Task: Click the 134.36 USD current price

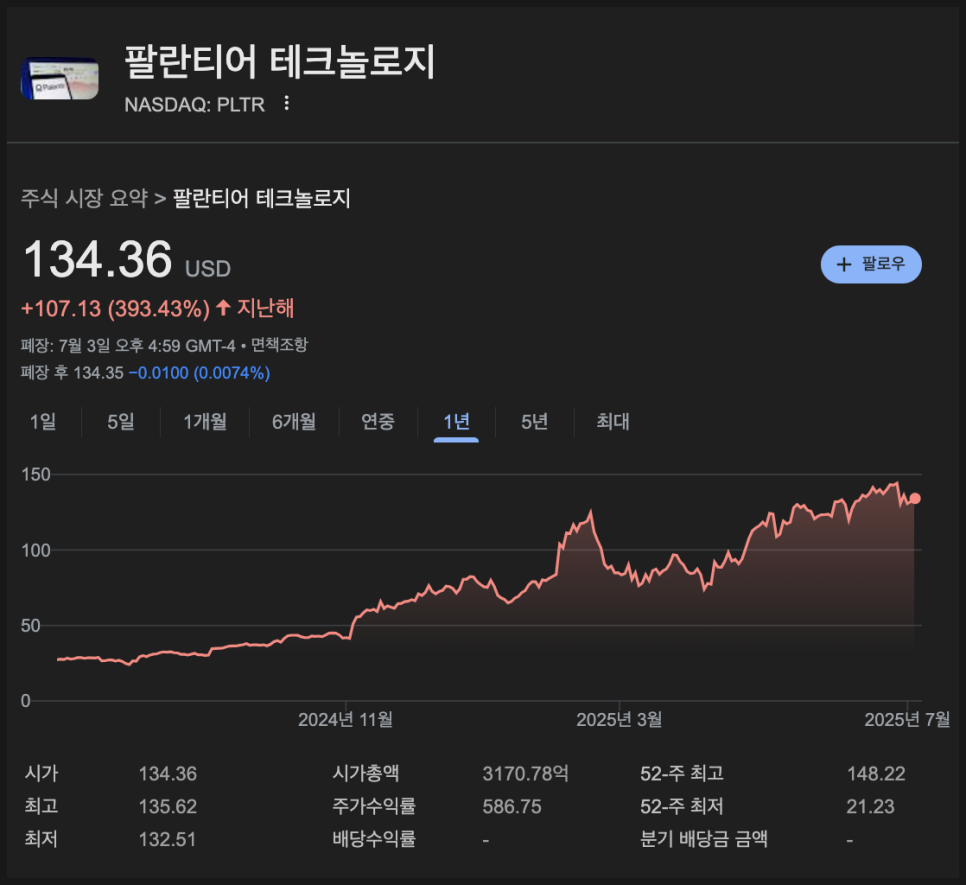Action: point(127,260)
